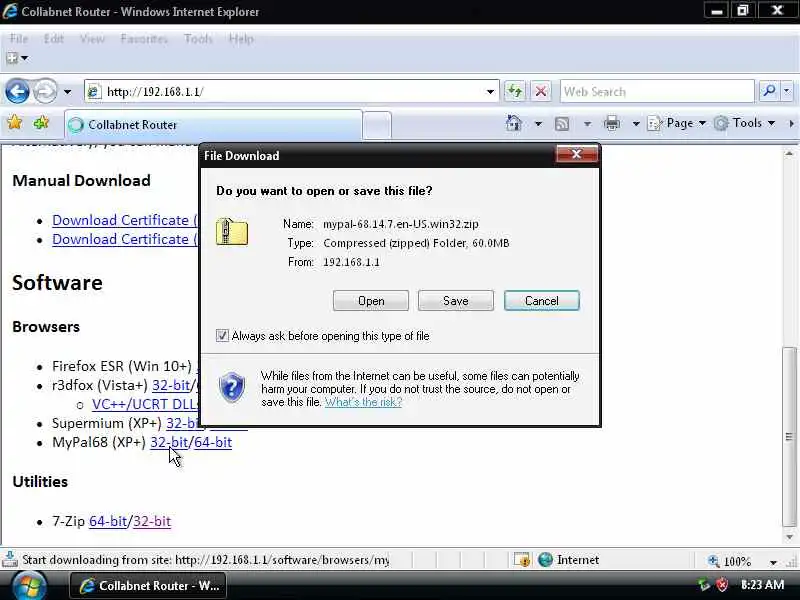
Task: Expand the zoom level dropdown arrow
Action: (773, 562)
